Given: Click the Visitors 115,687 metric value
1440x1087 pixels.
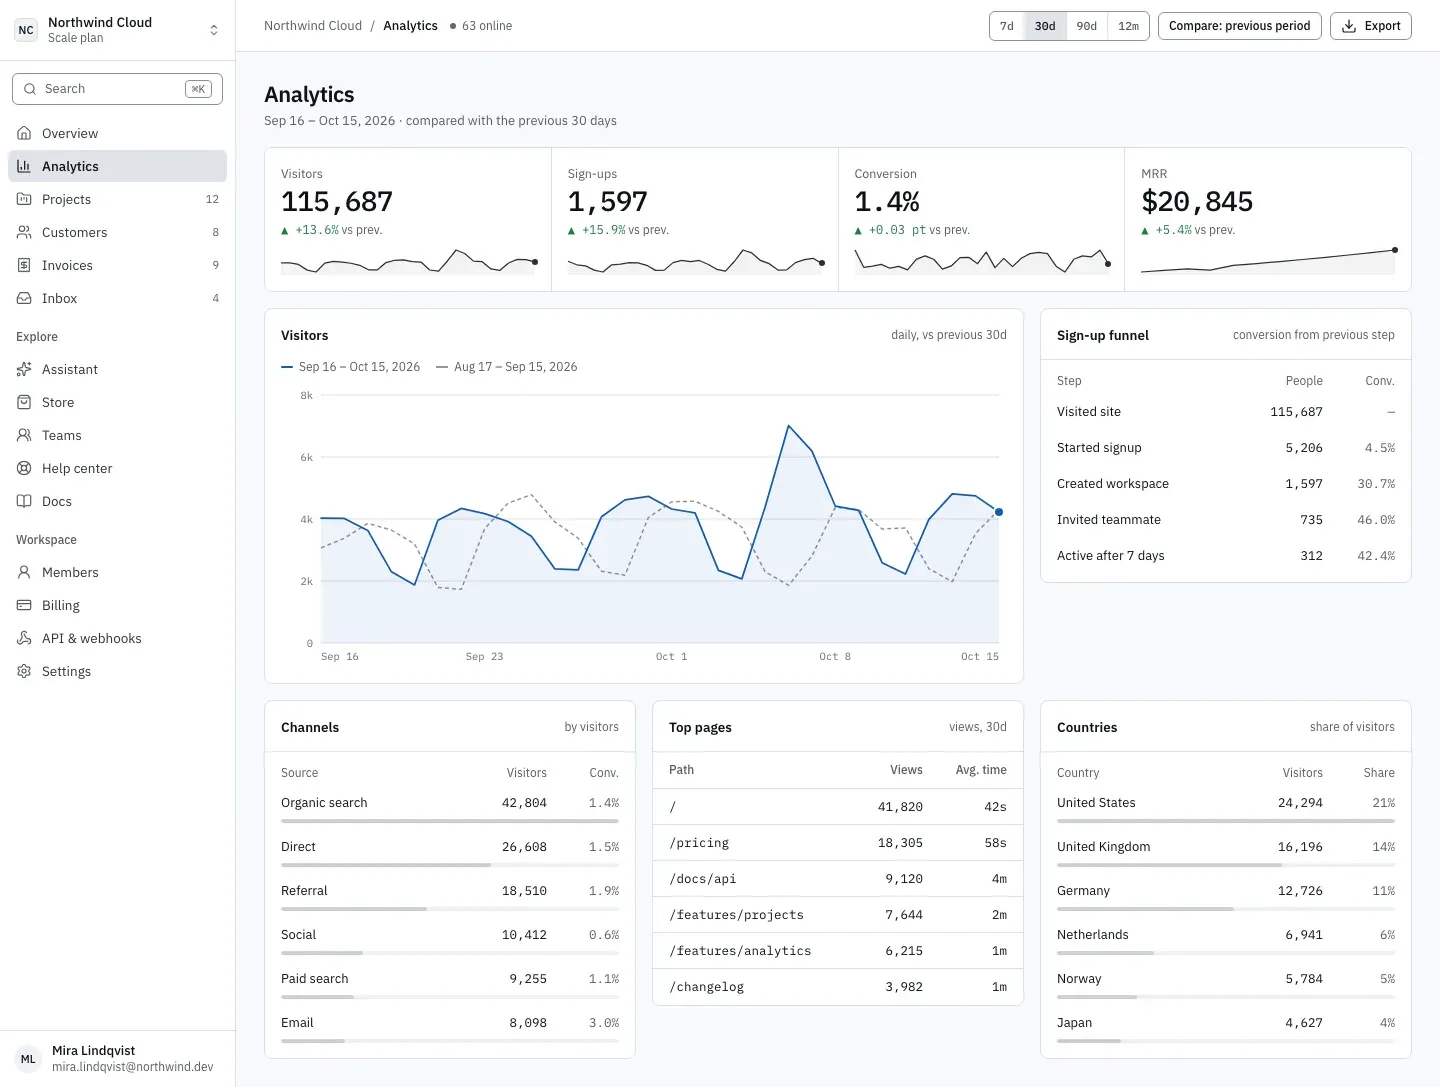Looking at the screenshot, I should pos(337,202).
